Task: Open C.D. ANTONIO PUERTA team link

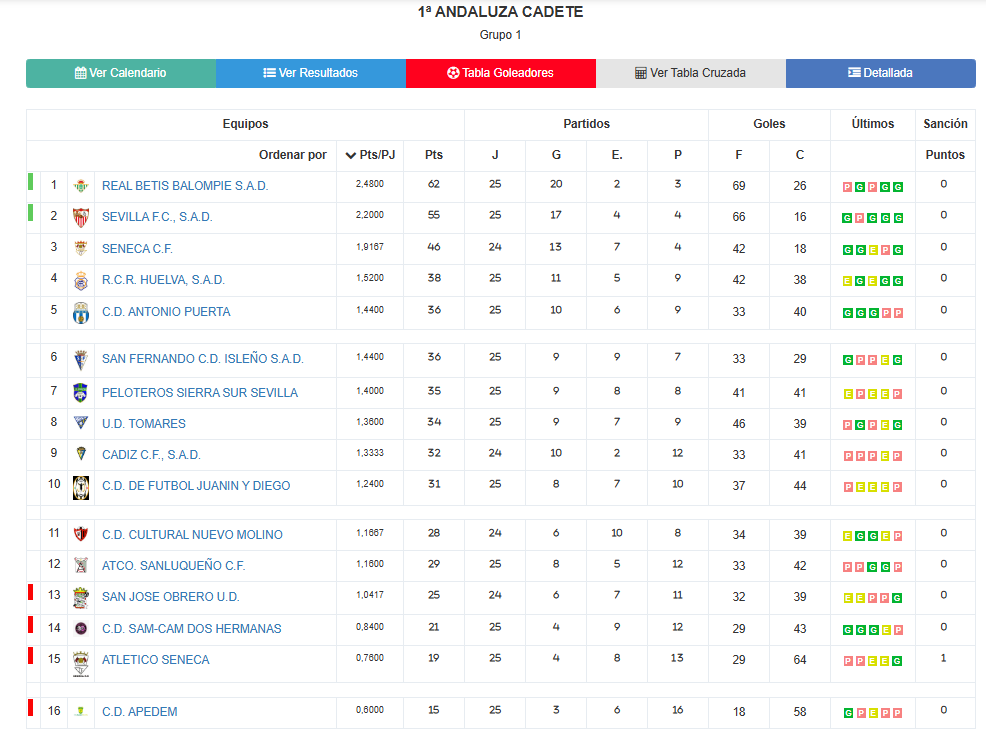Action: pyautogui.click(x=166, y=312)
